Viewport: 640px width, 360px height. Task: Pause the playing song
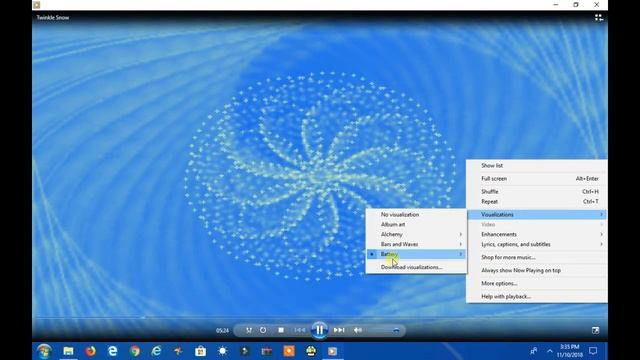coord(320,330)
